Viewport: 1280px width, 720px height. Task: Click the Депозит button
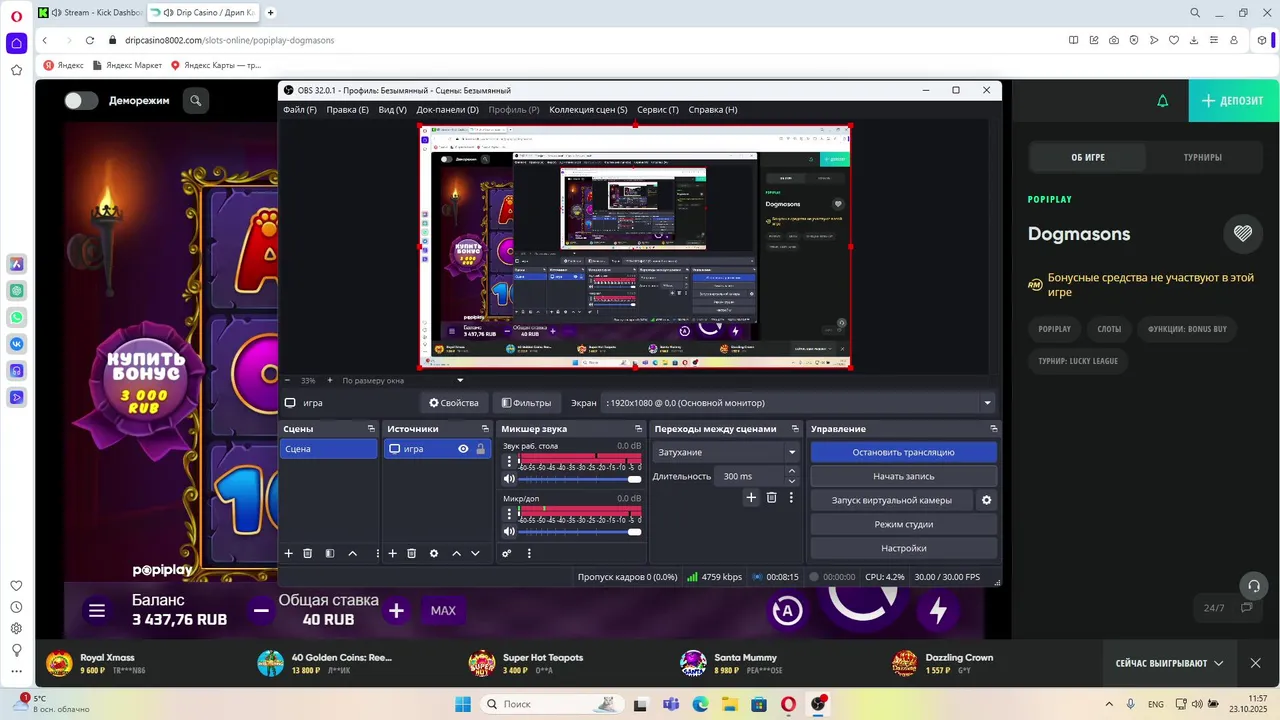(1234, 101)
